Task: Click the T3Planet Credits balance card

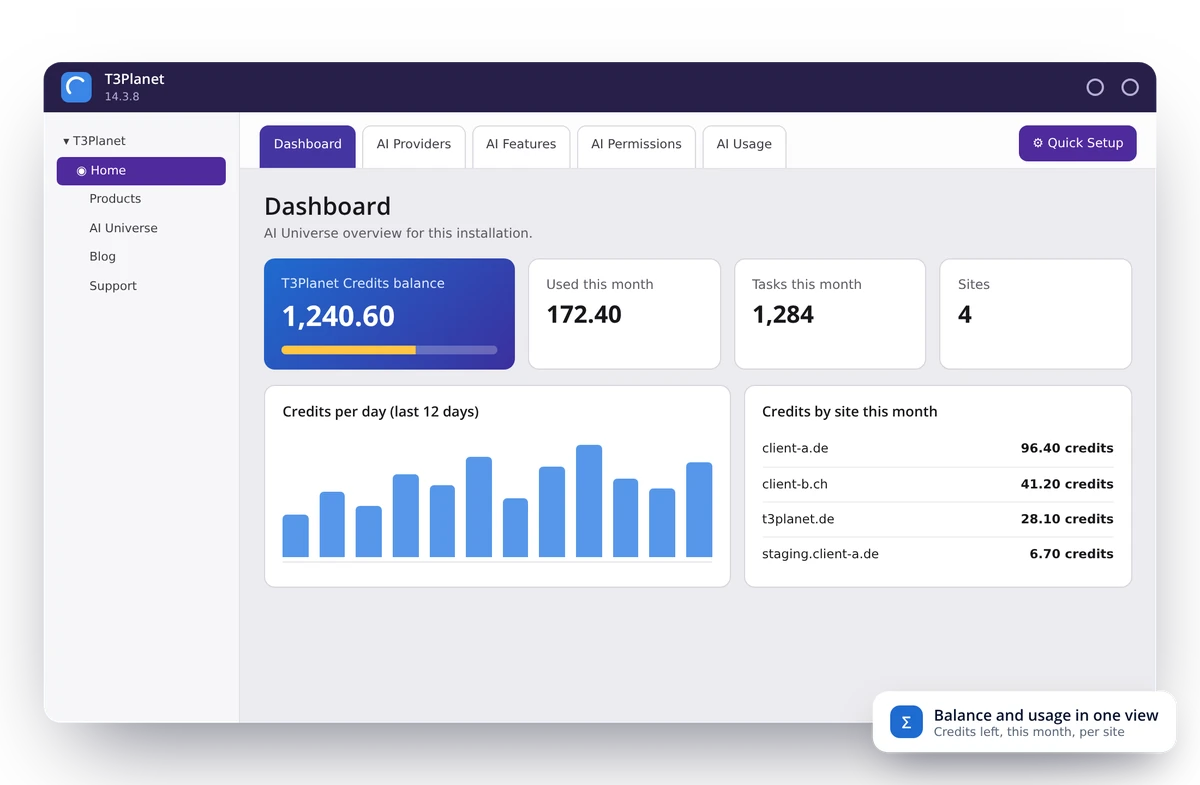Action: coord(389,314)
